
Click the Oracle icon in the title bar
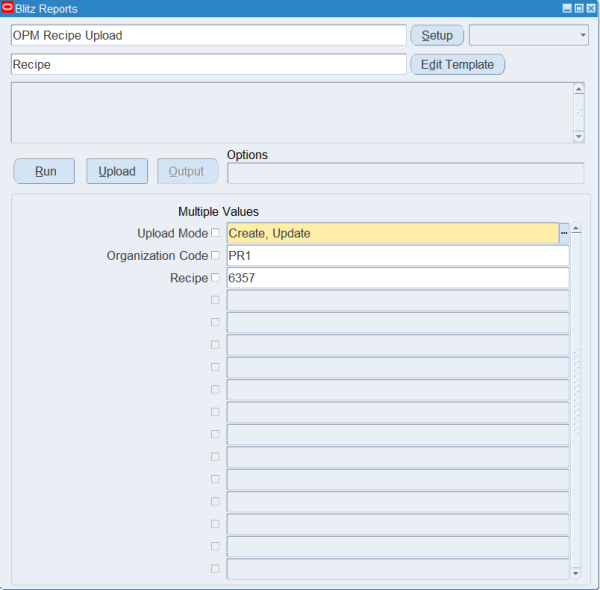click(x=7, y=7)
